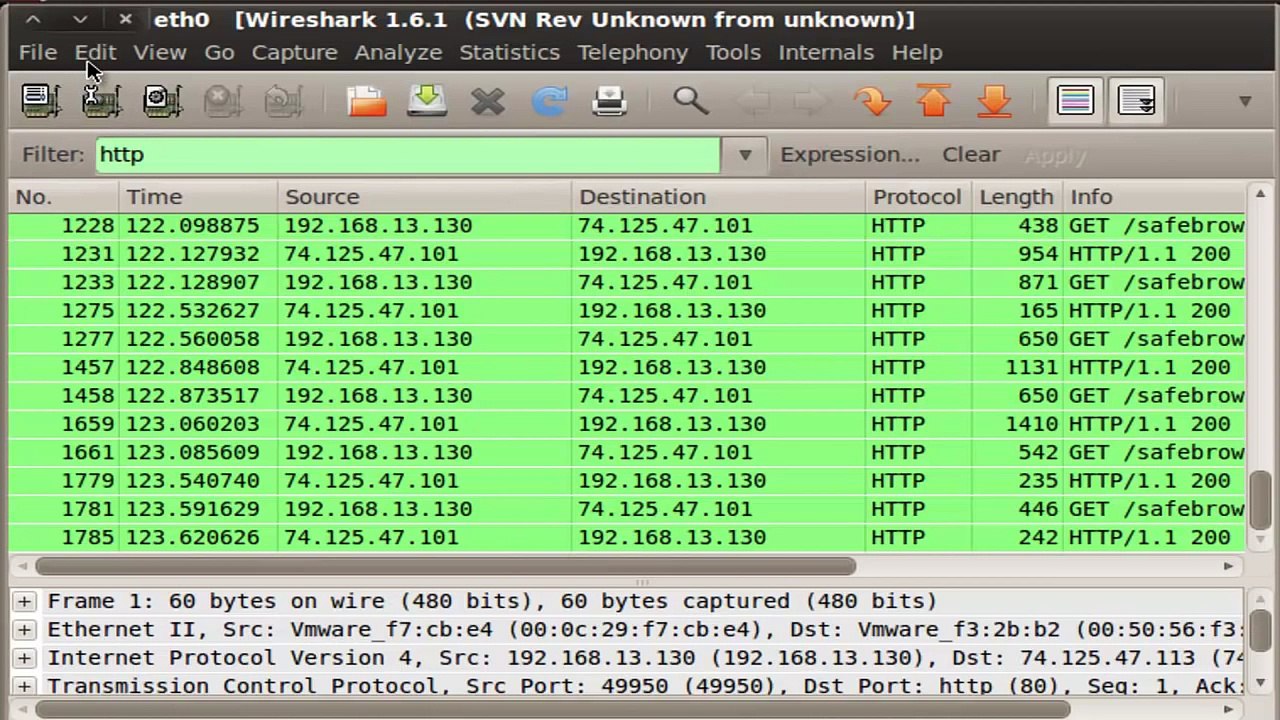
Task: Select packet with time 123.591629
Action: coord(628,509)
